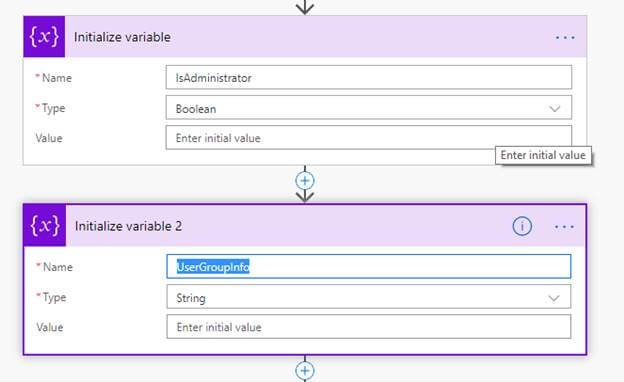The height and width of the screenshot is (382, 624).
Task: Click the Initialize variable 2 action icon
Action: [45, 226]
